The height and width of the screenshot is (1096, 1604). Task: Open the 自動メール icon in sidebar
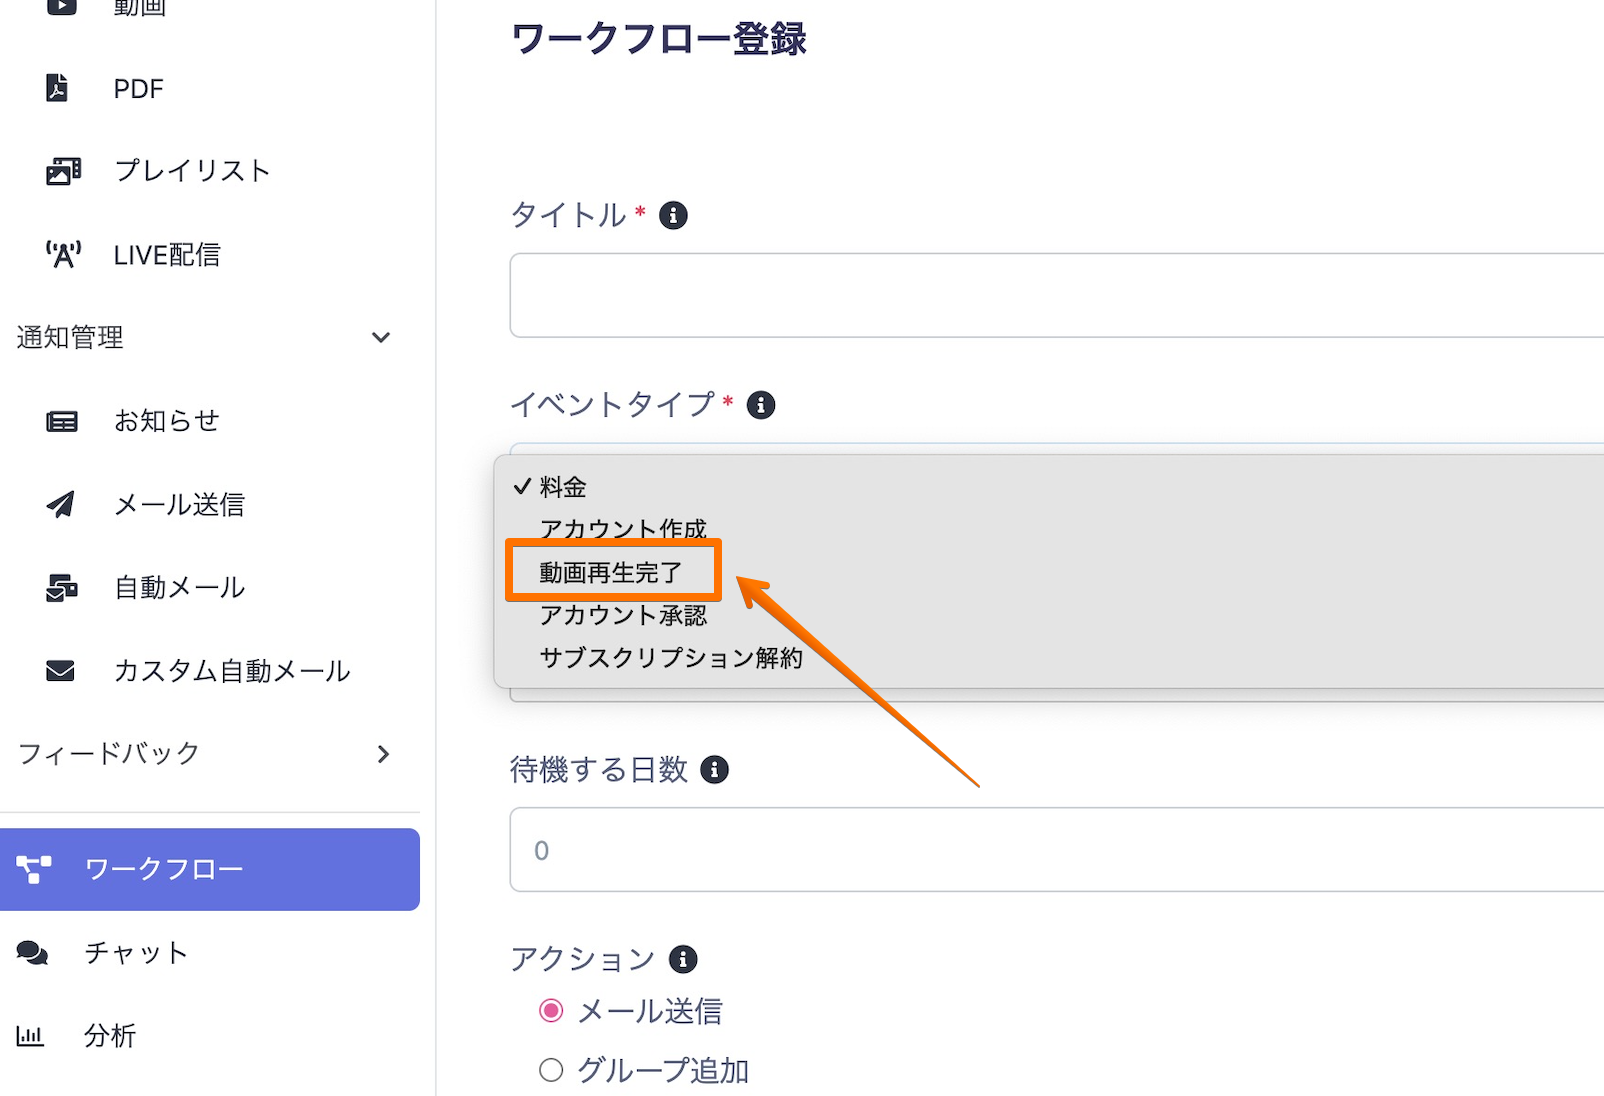[62, 587]
